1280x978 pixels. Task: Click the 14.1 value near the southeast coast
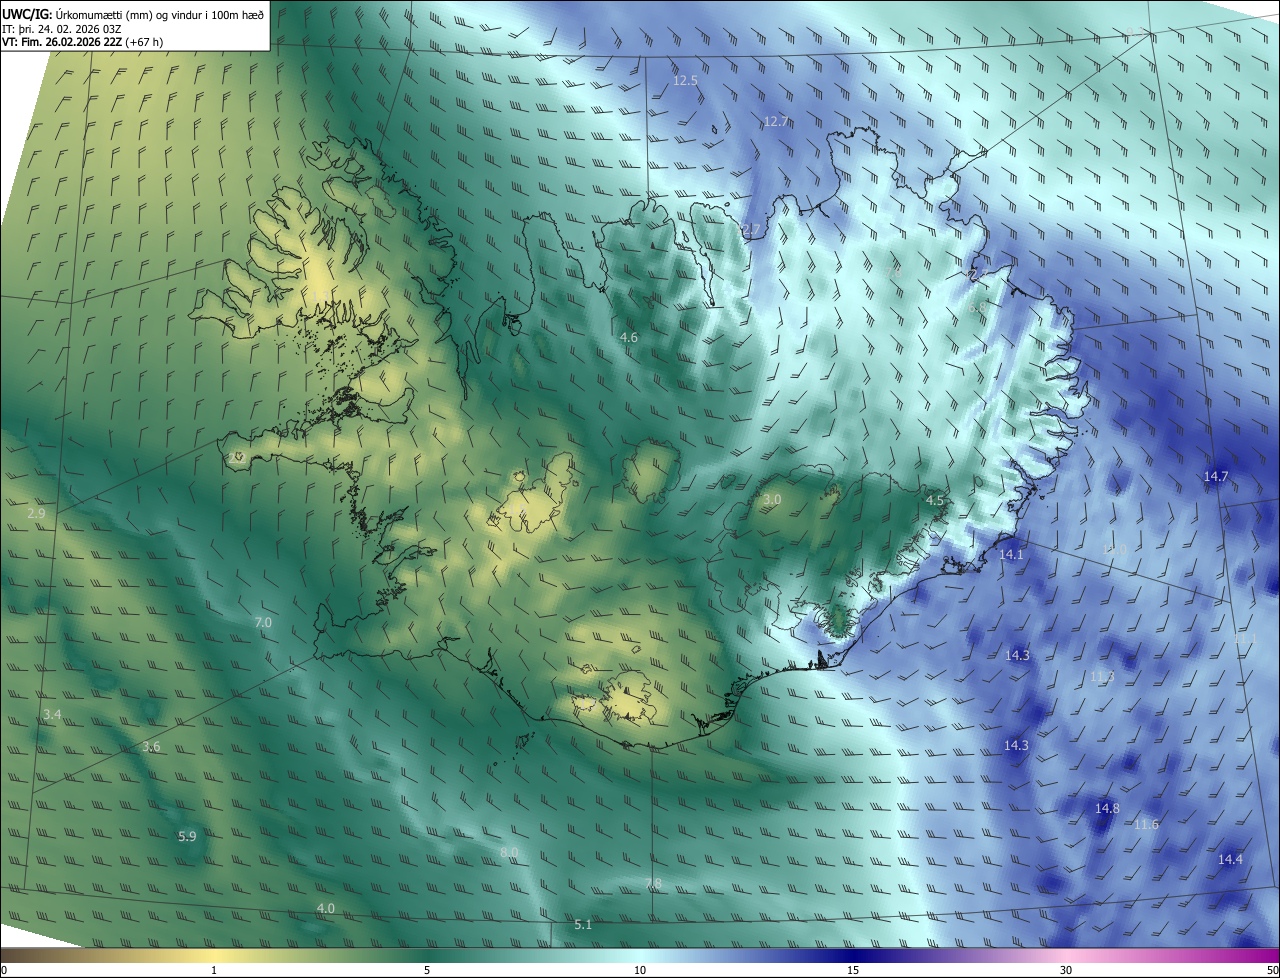pyautogui.click(x=1012, y=554)
